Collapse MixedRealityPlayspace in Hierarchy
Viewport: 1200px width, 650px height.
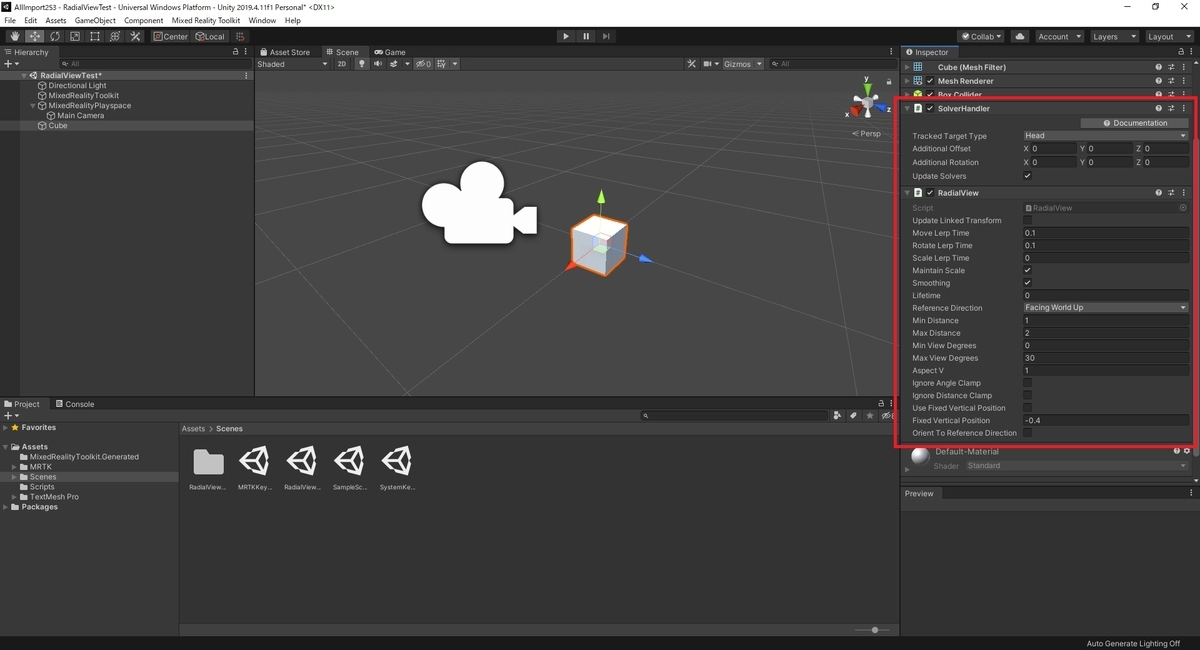point(32,106)
